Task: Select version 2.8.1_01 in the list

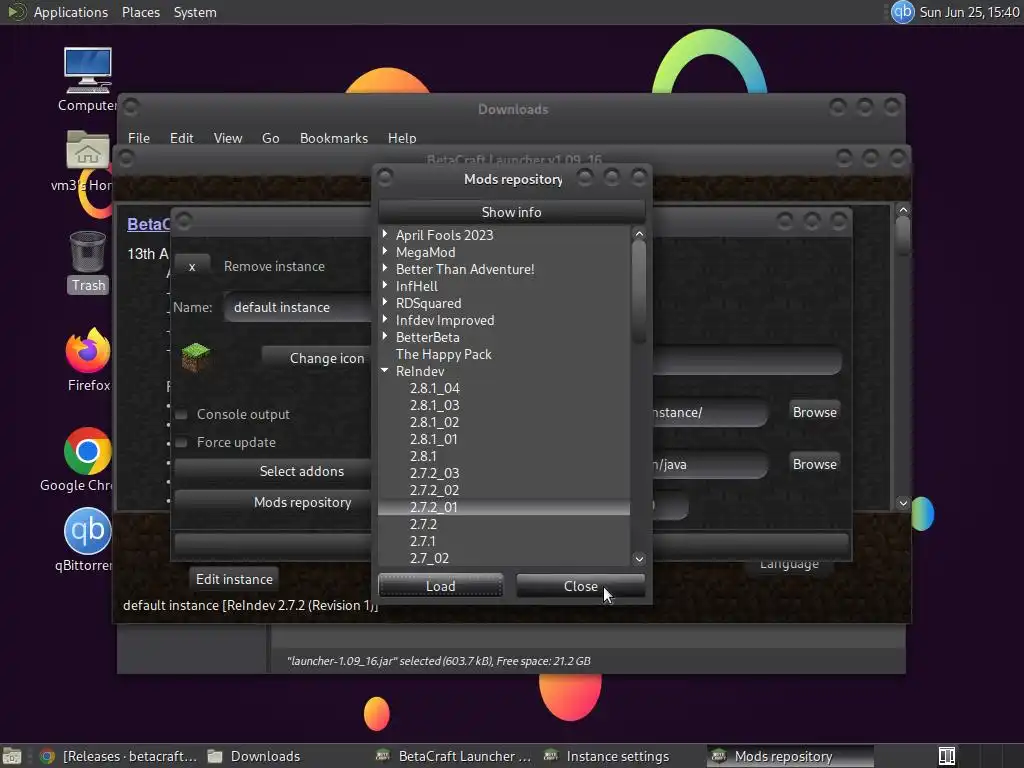Action: (x=434, y=439)
